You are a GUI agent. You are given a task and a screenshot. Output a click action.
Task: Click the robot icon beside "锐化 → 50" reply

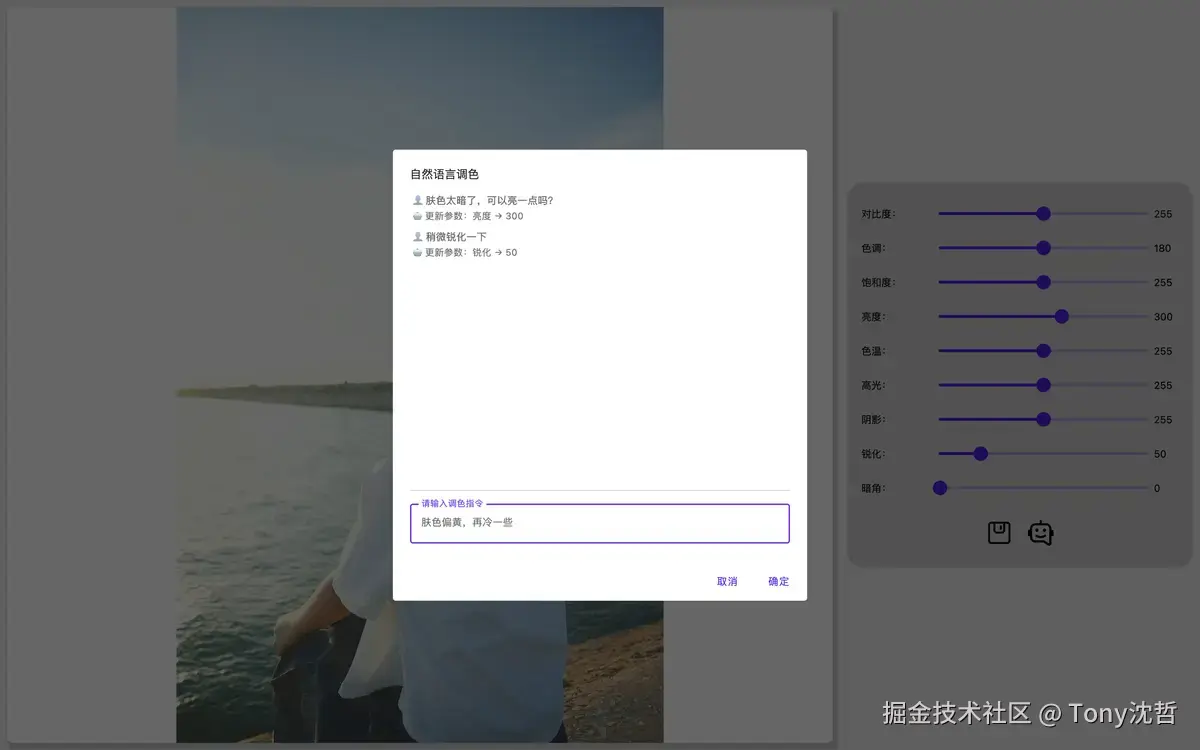(x=417, y=252)
